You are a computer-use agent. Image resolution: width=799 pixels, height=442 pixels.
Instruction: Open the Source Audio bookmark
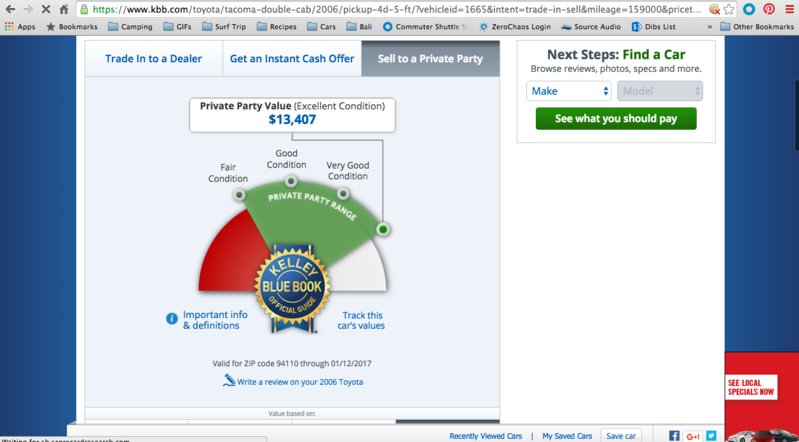[591, 27]
